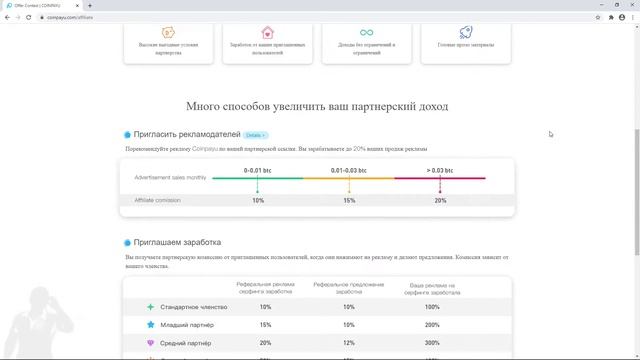Click the Affiliate commission row label

(158, 200)
